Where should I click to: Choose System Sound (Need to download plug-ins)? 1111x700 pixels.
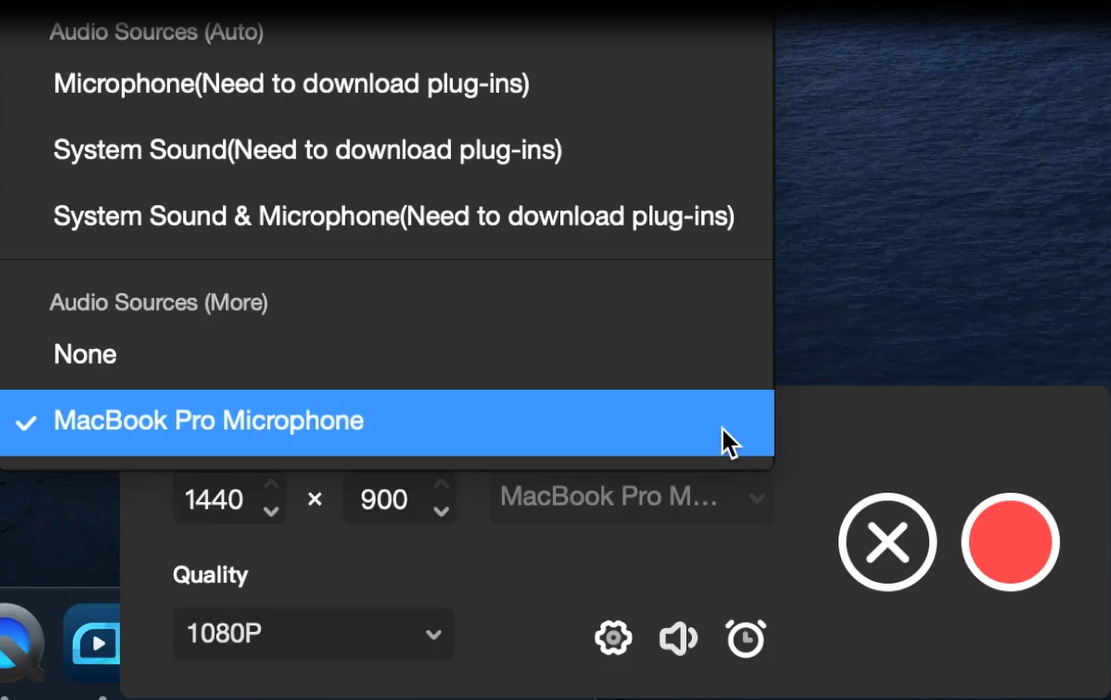pyautogui.click(x=387, y=150)
